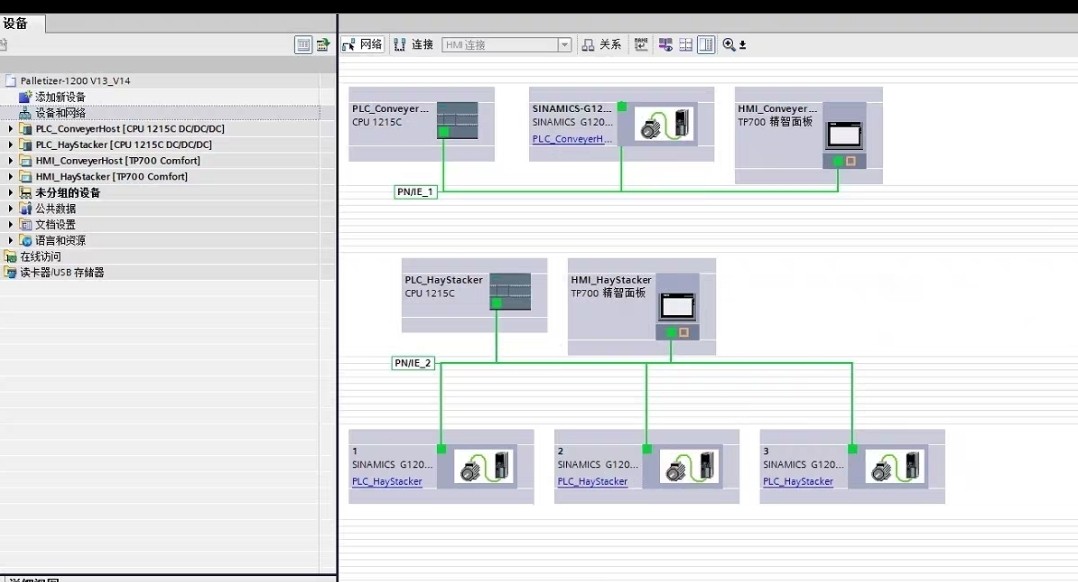Click the orange port on HMI_Conveyer

point(850,161)
